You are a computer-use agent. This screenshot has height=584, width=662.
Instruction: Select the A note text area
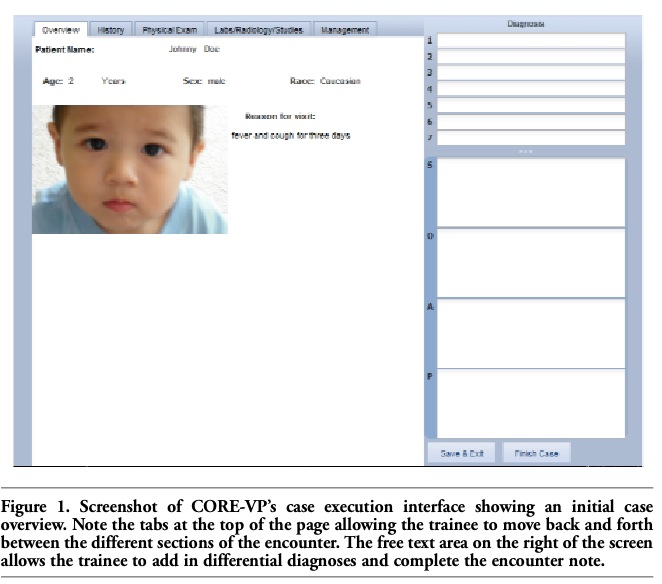531,332
